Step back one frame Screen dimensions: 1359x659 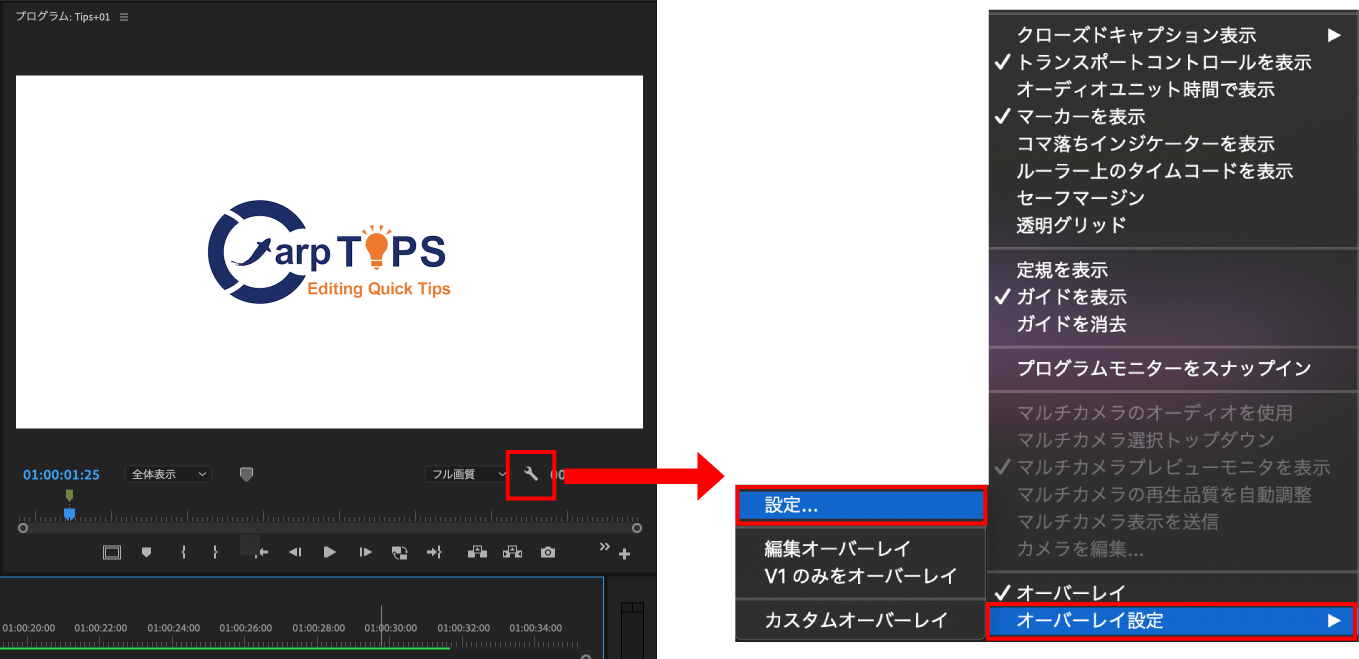pyautogui.click(x=295, y=552)
